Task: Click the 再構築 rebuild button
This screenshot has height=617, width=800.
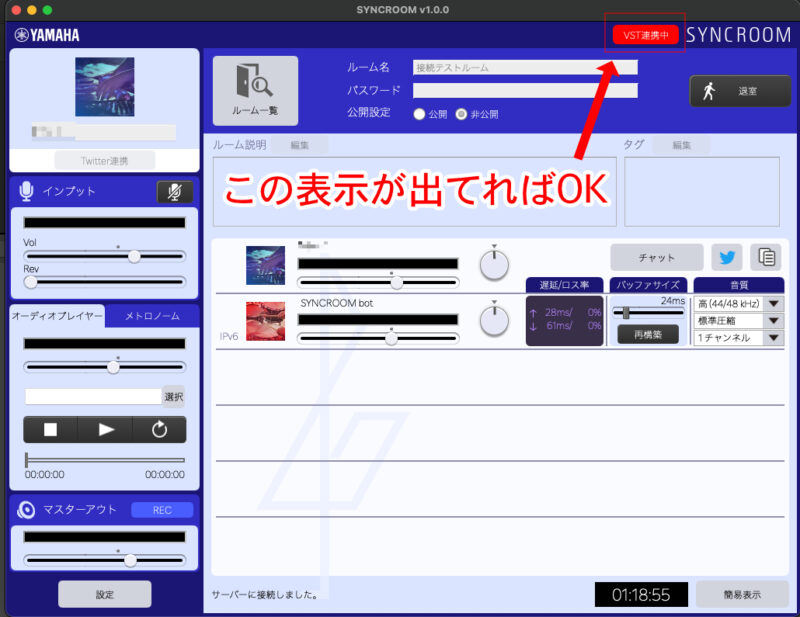Action: [648, 335]
